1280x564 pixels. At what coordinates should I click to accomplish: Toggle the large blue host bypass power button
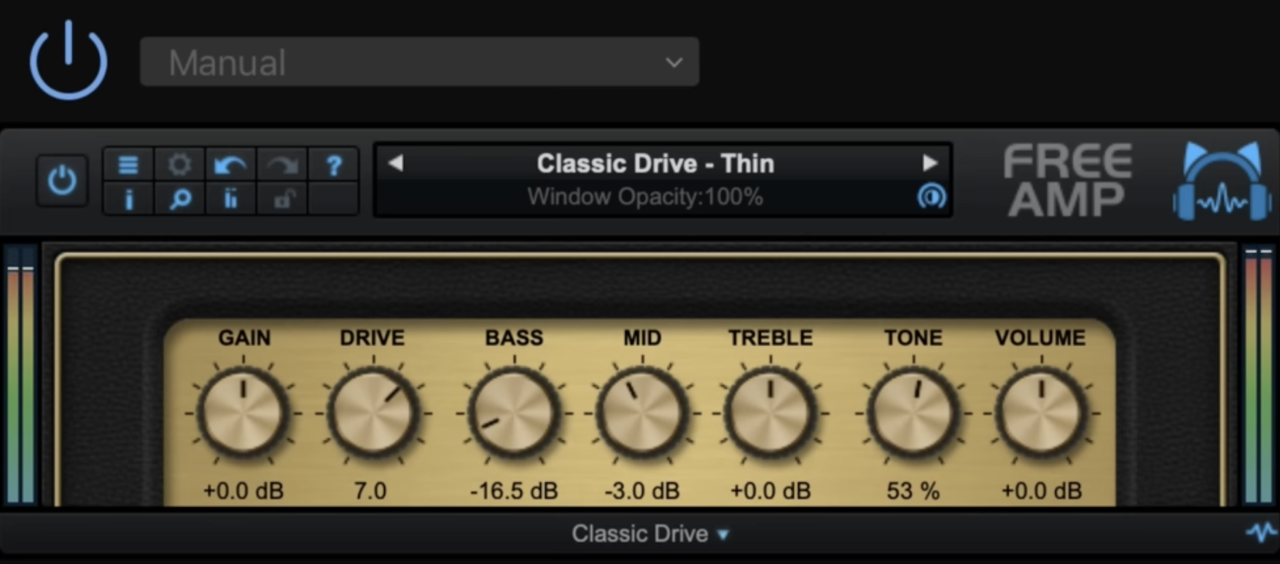68,62
